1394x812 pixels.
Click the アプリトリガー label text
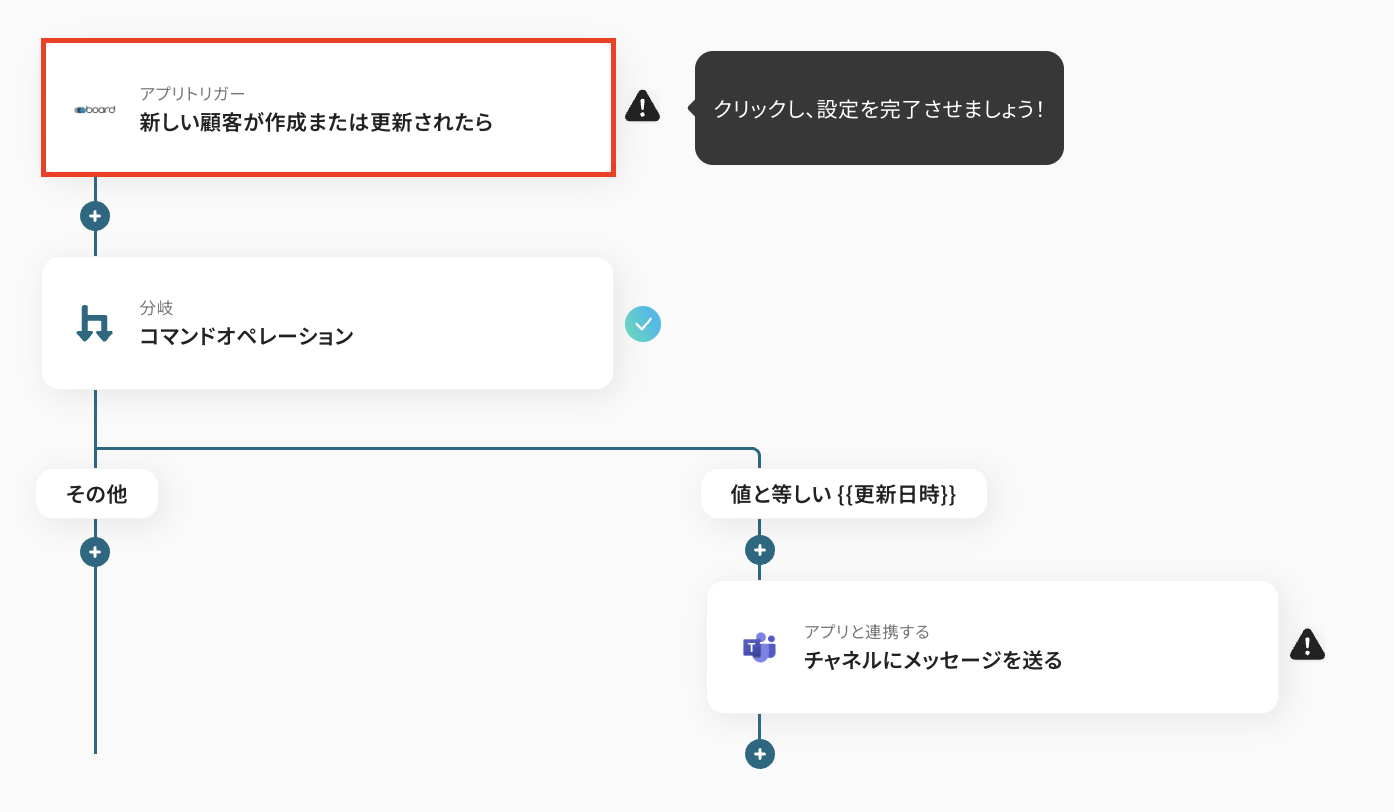click(192, 94)
